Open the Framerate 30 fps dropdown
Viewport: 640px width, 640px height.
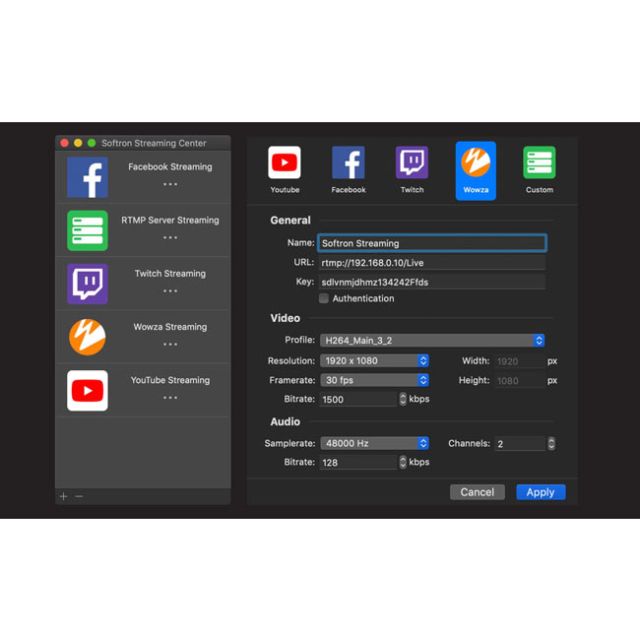374,380
